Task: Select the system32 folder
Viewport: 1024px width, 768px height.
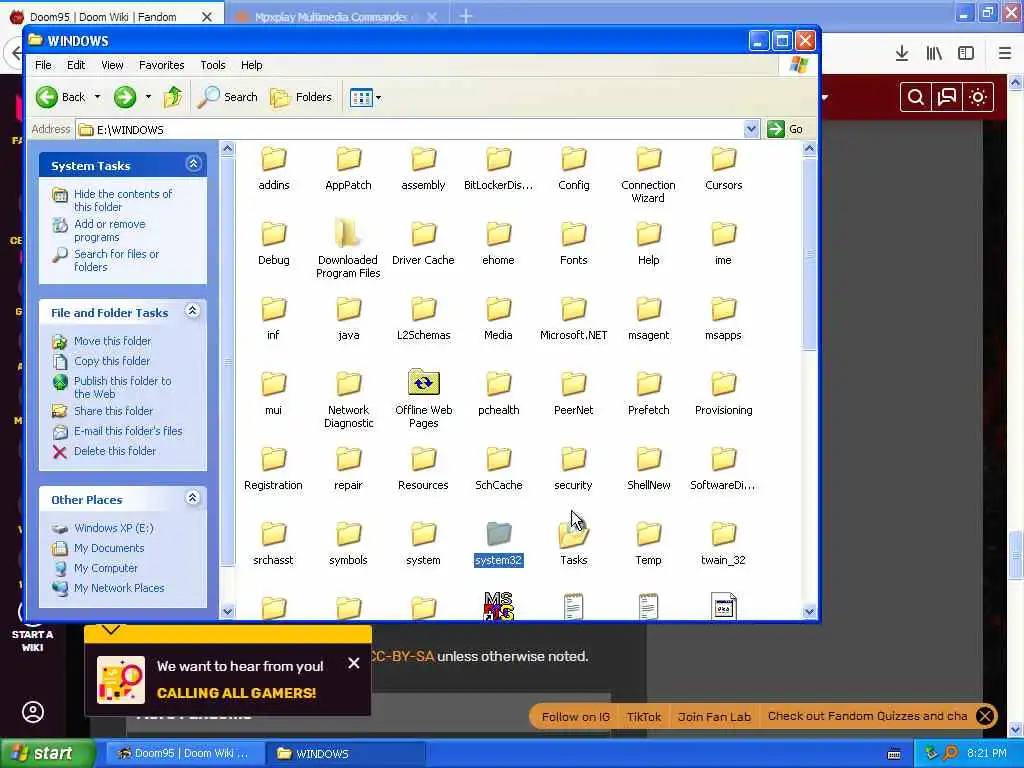Action: (498, 544)
